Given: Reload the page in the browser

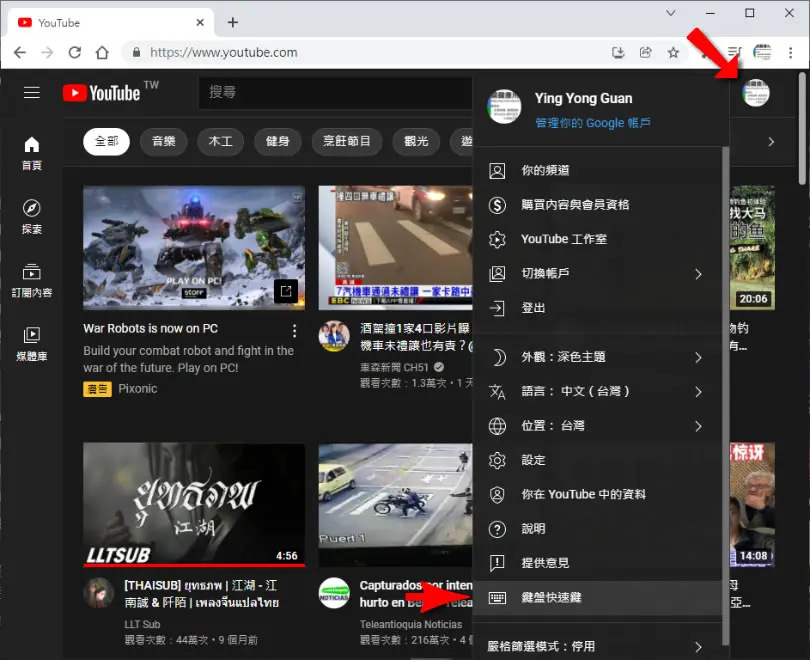Looking at the screenshot, I should [74, 52].
